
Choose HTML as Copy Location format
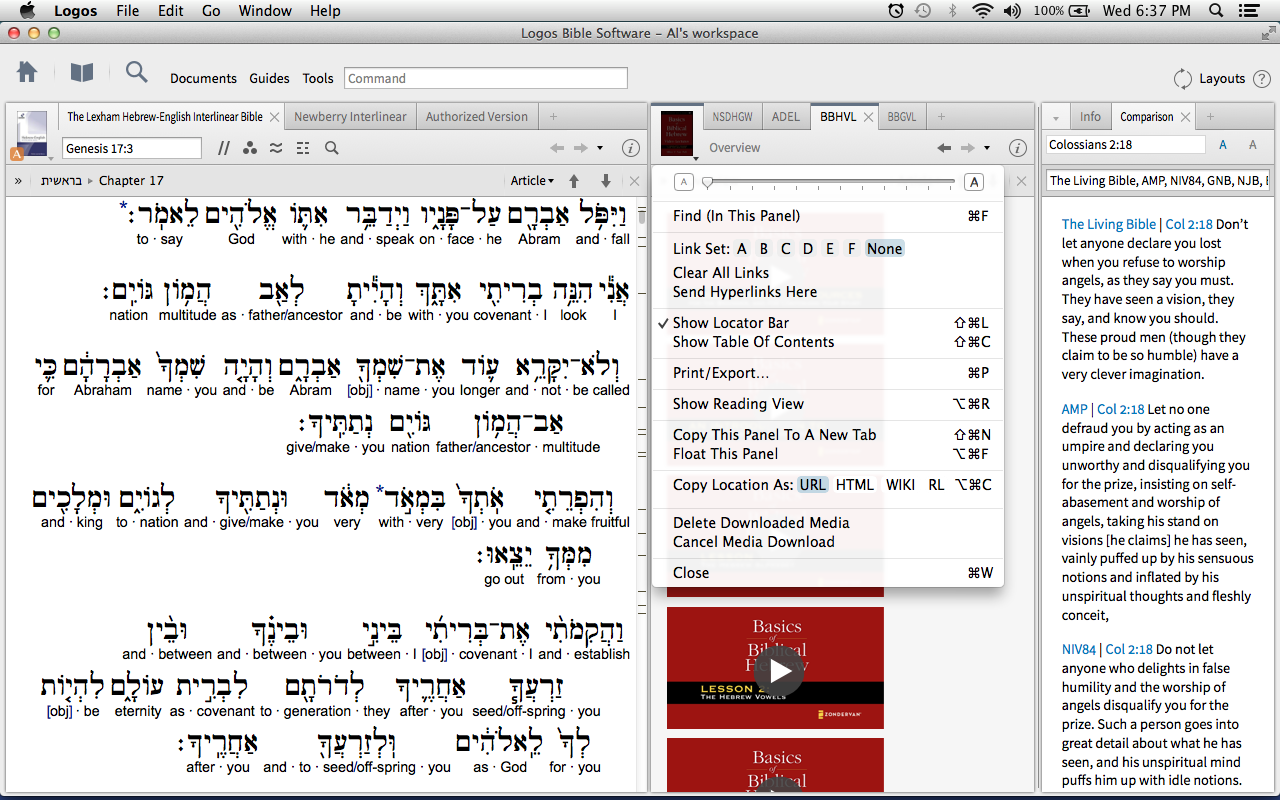855,485
